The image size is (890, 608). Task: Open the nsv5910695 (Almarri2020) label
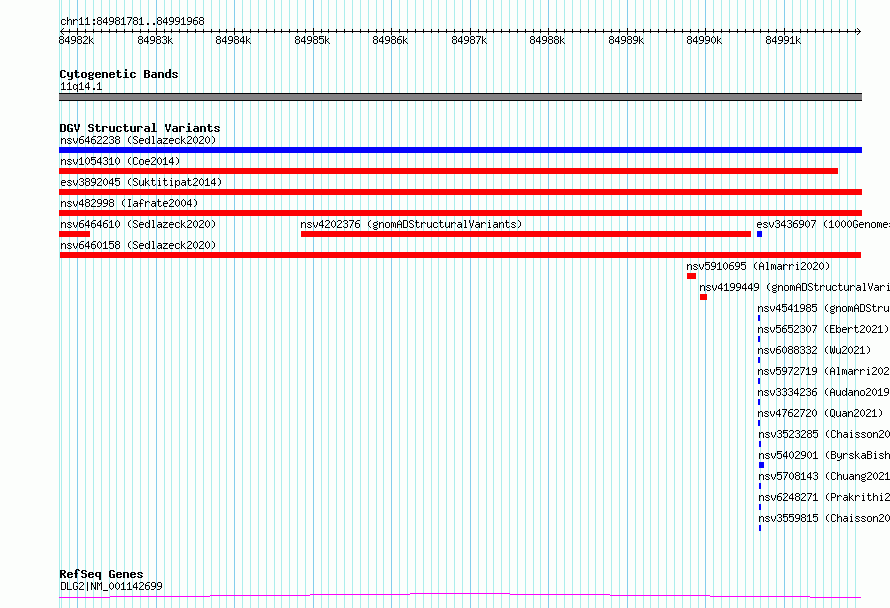coord(758,266)
